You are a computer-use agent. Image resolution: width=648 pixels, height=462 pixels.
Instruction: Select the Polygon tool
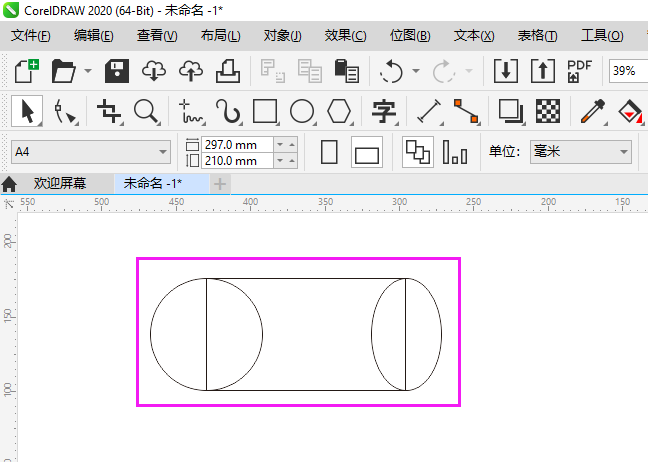[339, 111]
